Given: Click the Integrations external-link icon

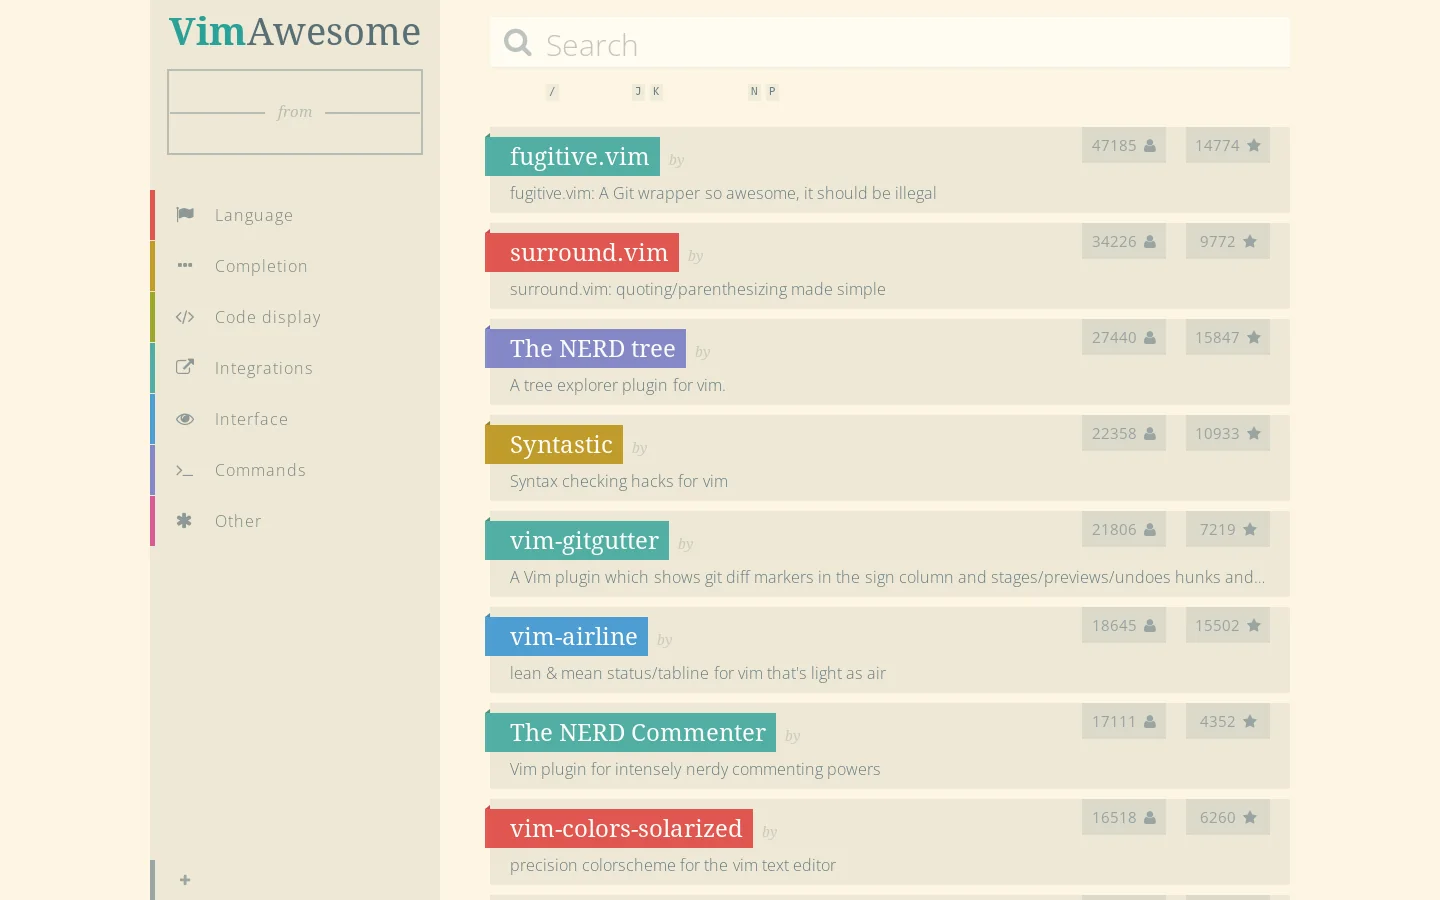Looking at the screenshot, I should coord(185,367).
